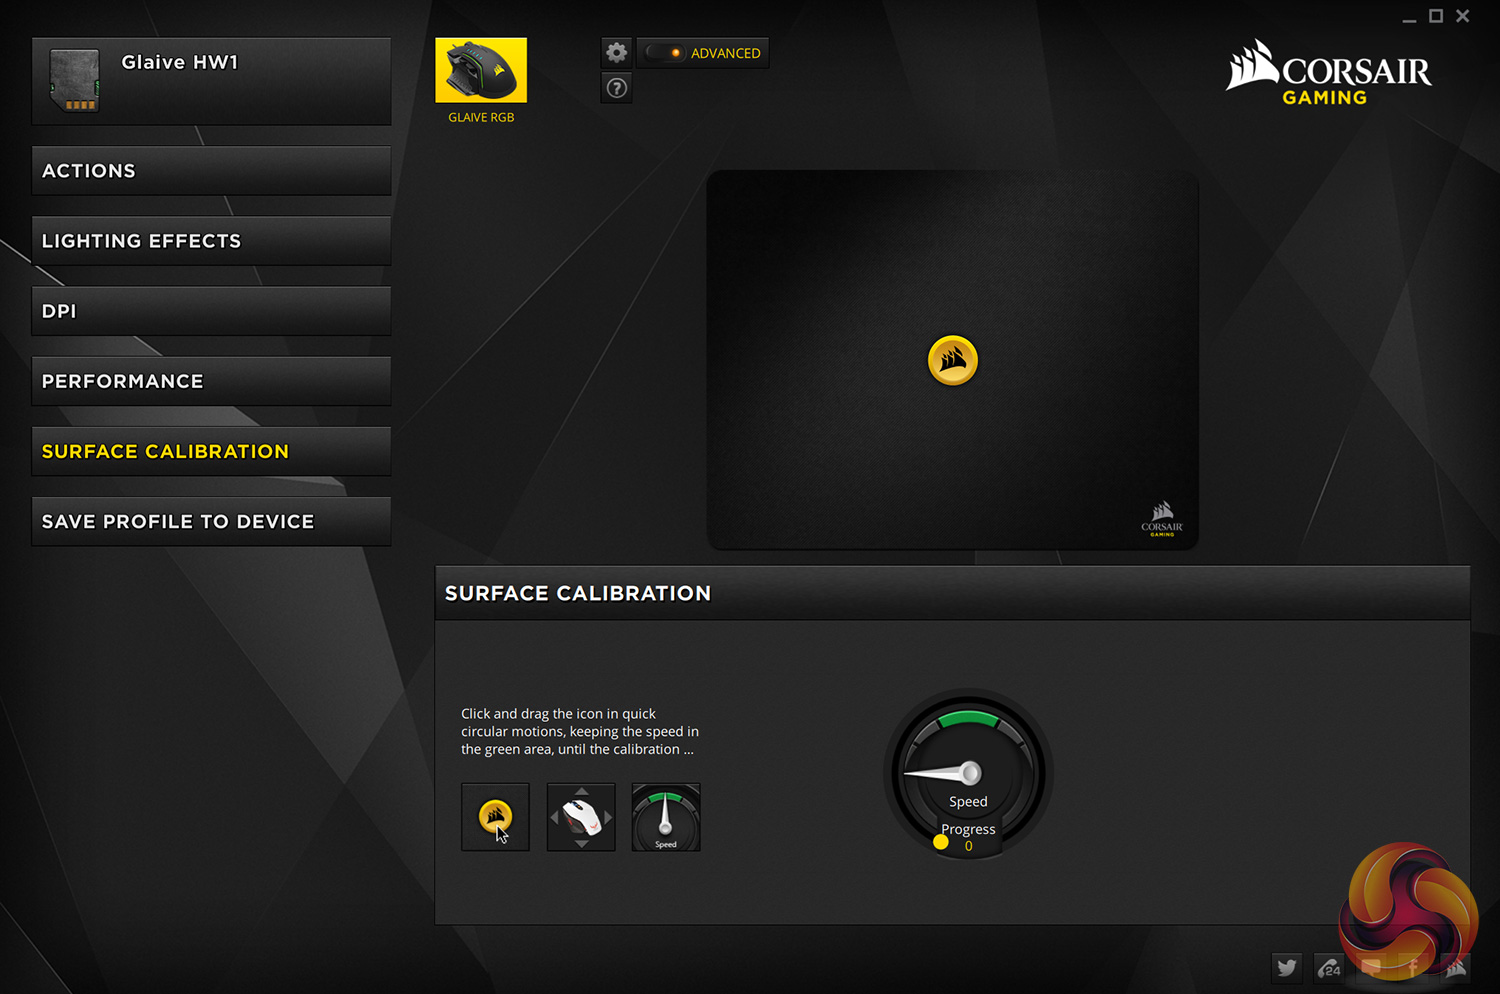The height and width of the screenshot is (994, 1500).
Task: Click the small Corsair logo on the mousepad corner
Action: 1162,519
